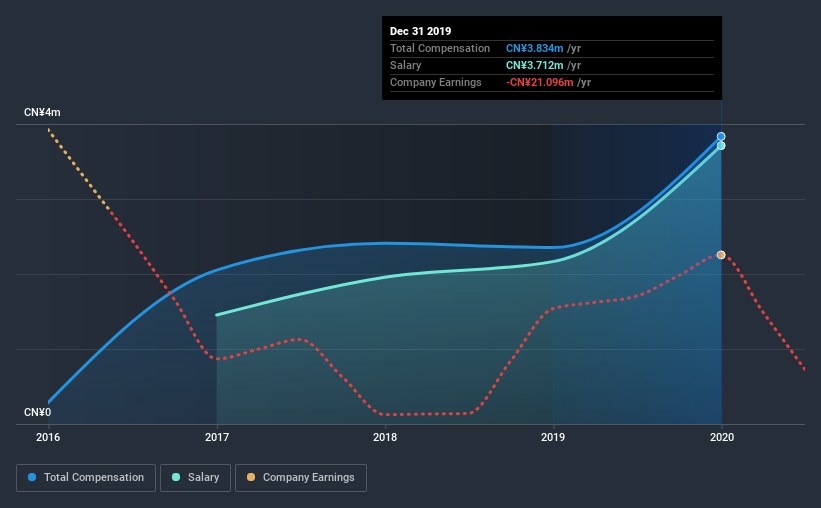Click the Company Earnings label in the tooltip
The image size is (821, 508).
pos(436,83)
